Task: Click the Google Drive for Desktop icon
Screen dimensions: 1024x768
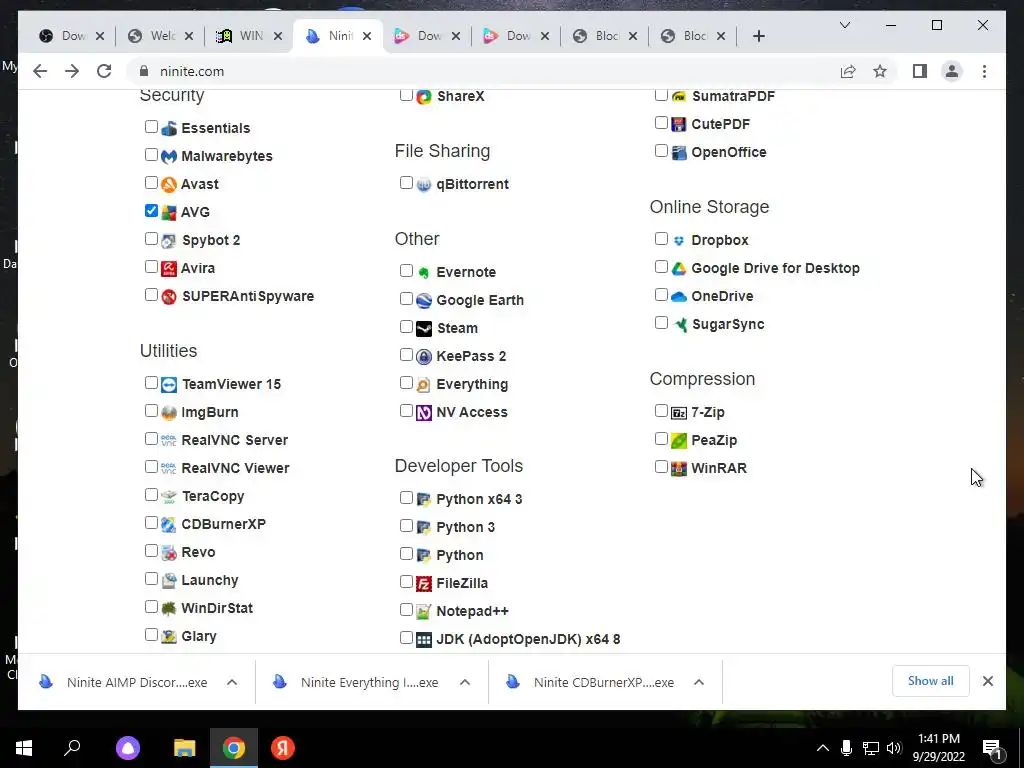Action: [679, 268]
